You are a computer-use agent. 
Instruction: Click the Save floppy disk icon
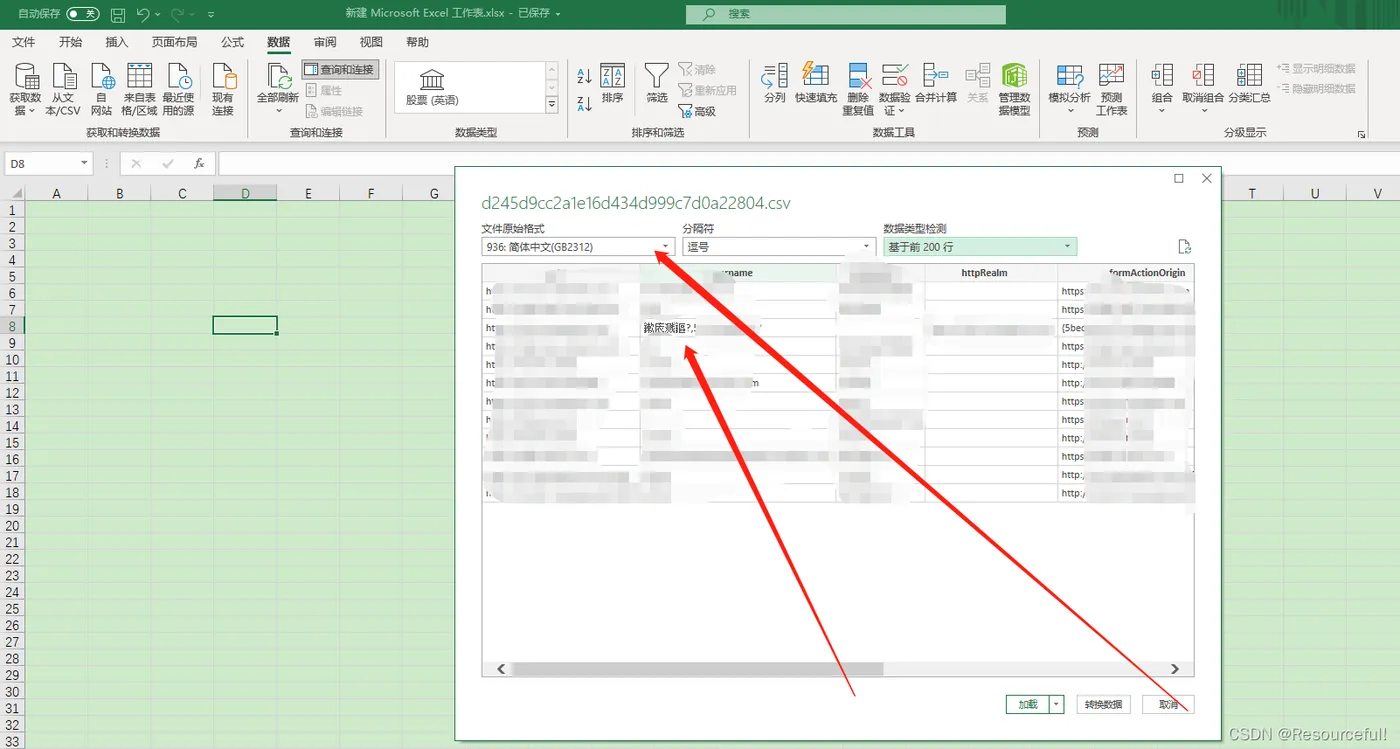pos(118,14)
